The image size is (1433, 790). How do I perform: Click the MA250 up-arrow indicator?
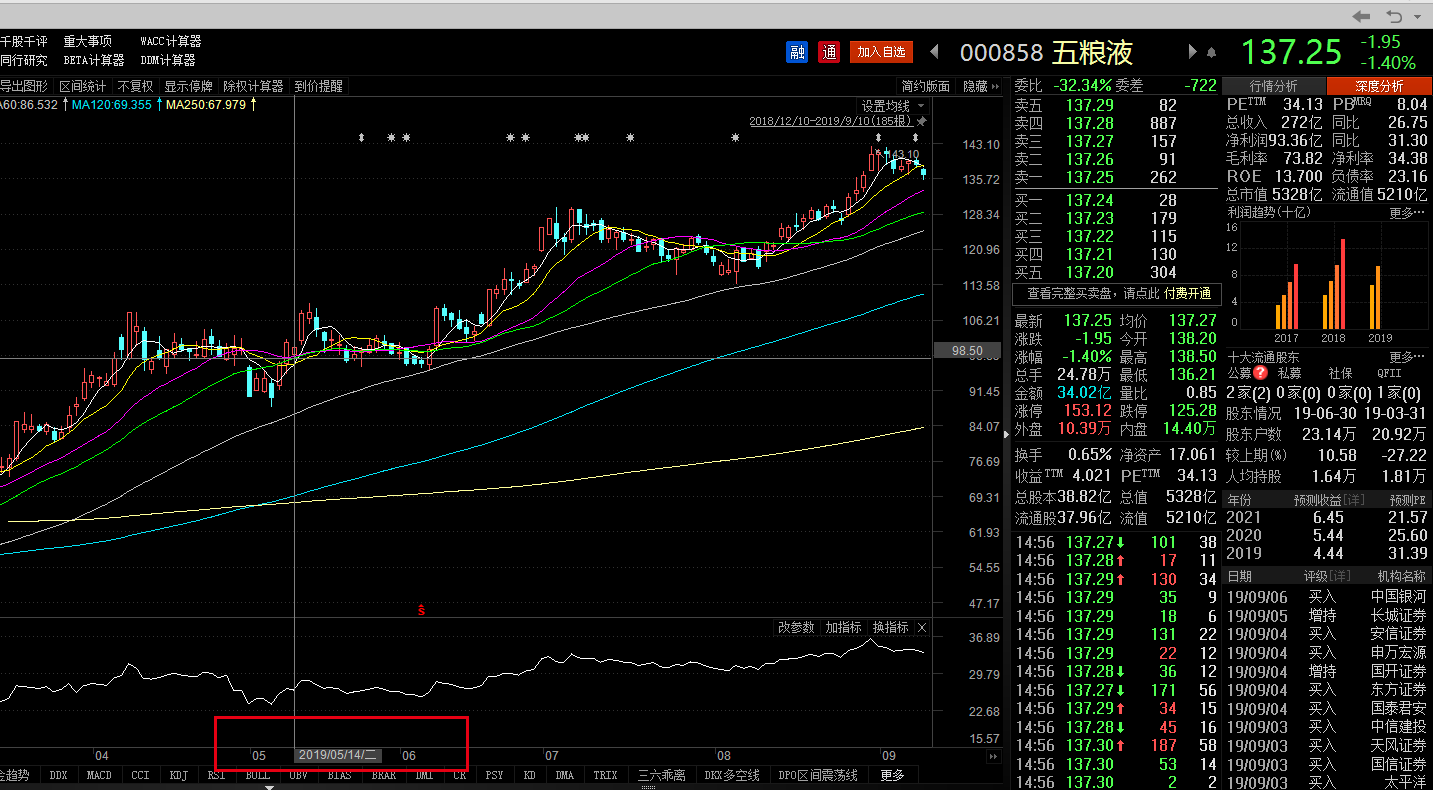tap(253, 104)
